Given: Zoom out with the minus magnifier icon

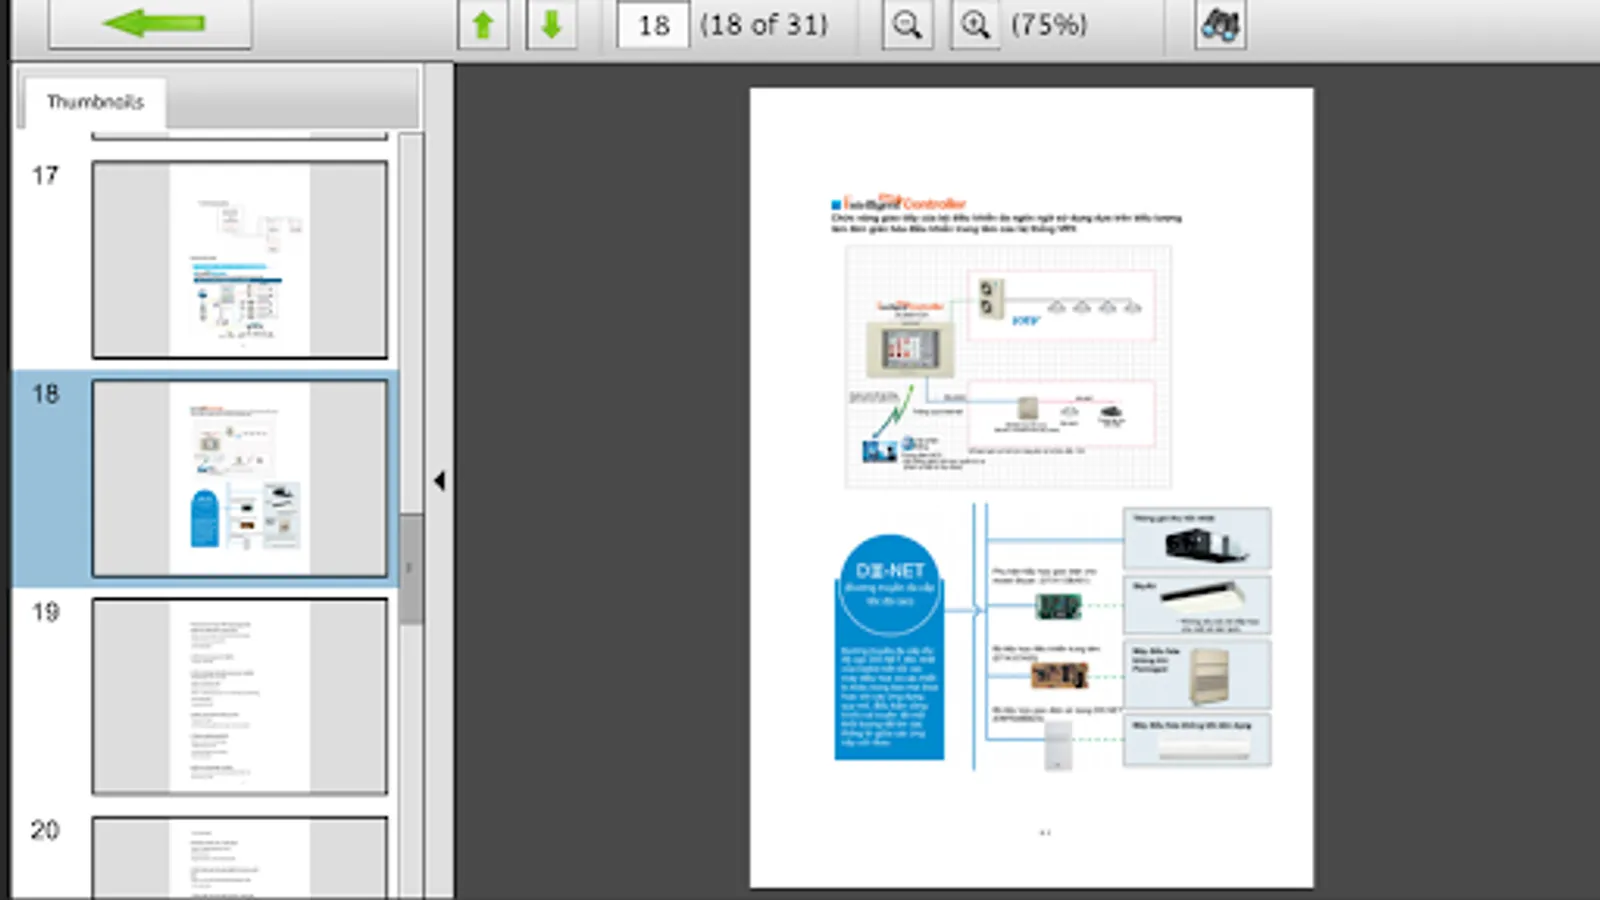Looking at the screenshot, I should click(x=908, y=24).
